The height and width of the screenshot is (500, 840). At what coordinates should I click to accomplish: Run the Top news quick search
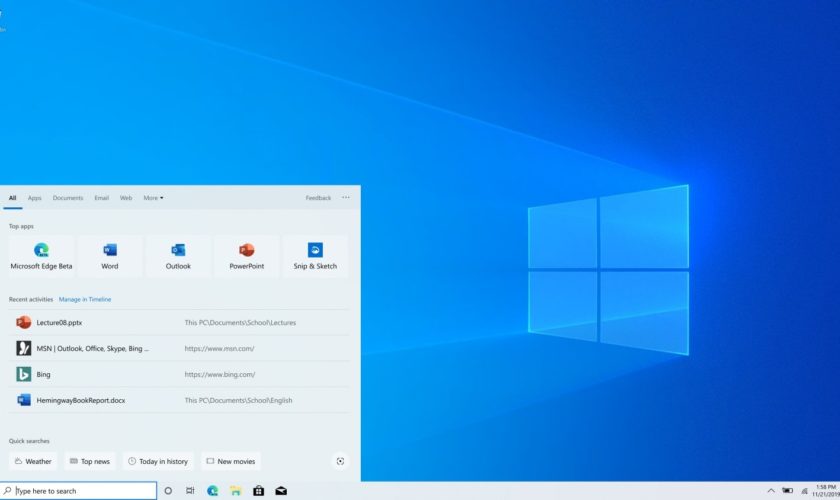click(90, 461)
